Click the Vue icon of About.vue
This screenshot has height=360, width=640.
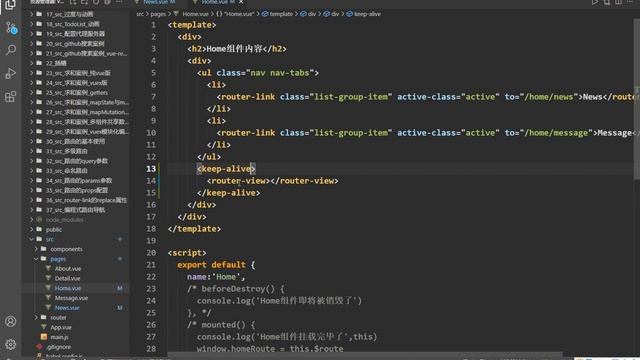click(x=48, y=269)
